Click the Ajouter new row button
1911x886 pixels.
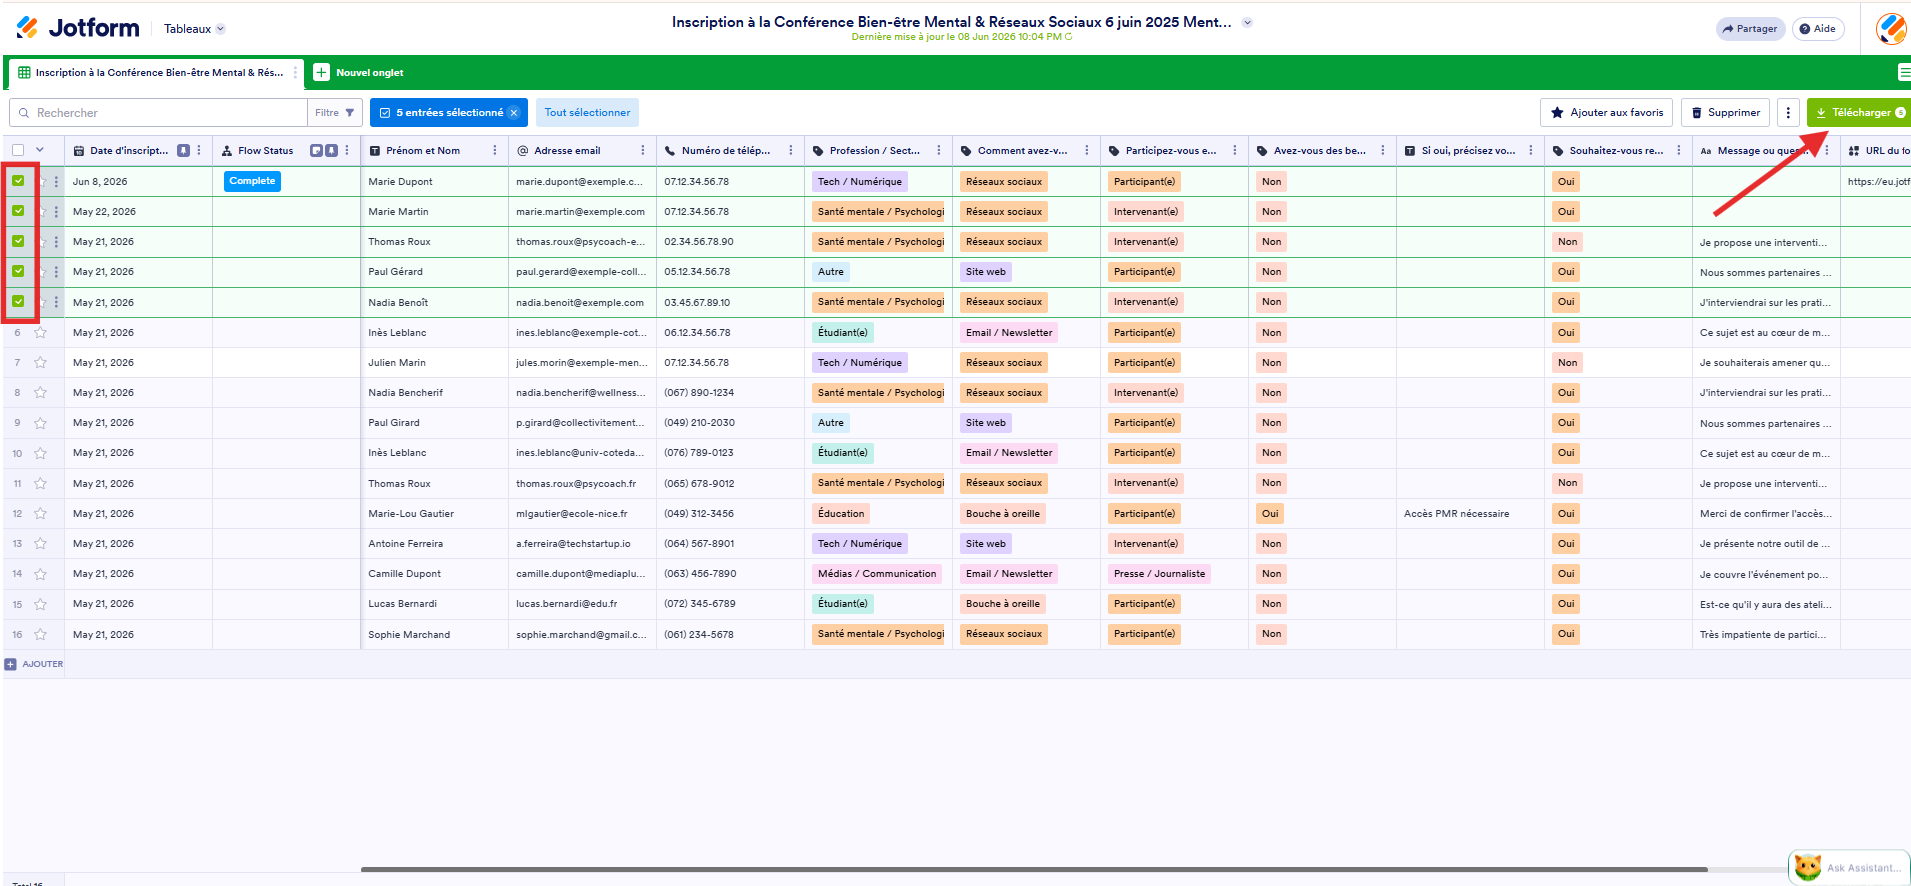[x=34, y=664]
